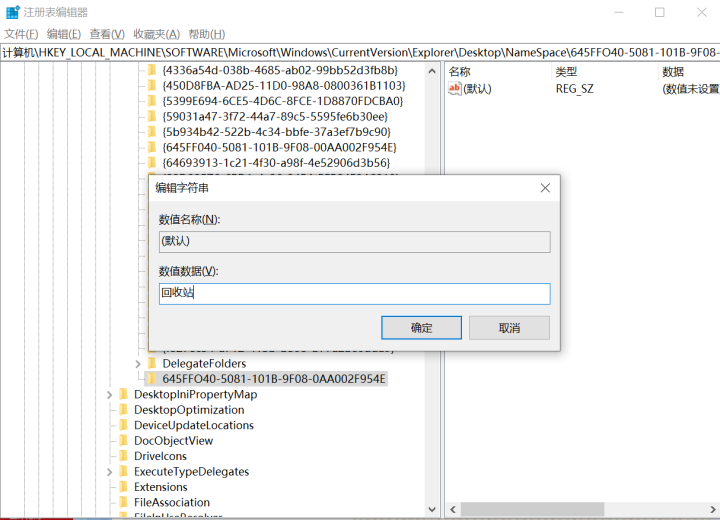Select key 645FFO40-5081-101B-9F08-0AA002F954E
Viewport: 720px width, 520px height.
click(274, 379)
